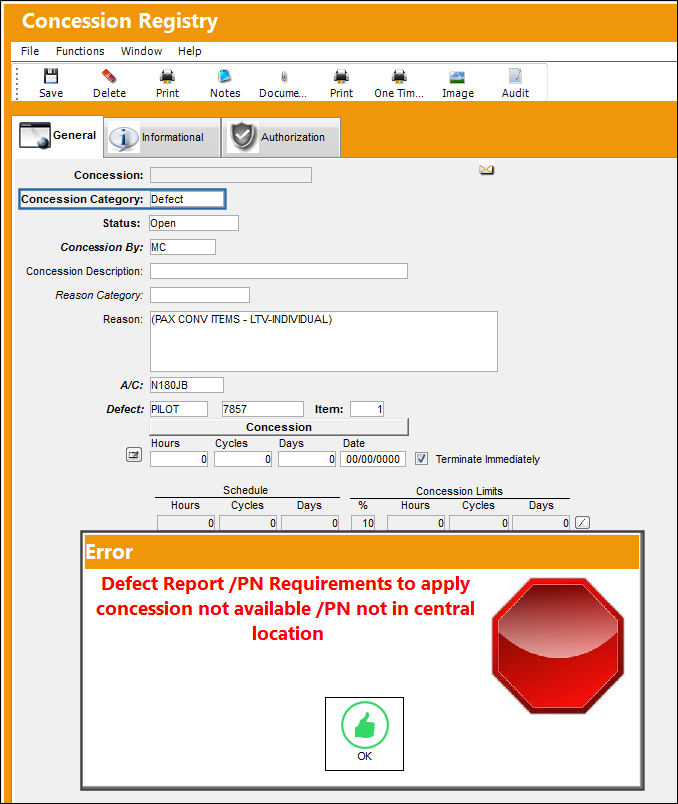Click the Reason Category field
This screenshot has width=678, height=804.
click(200, 295)
